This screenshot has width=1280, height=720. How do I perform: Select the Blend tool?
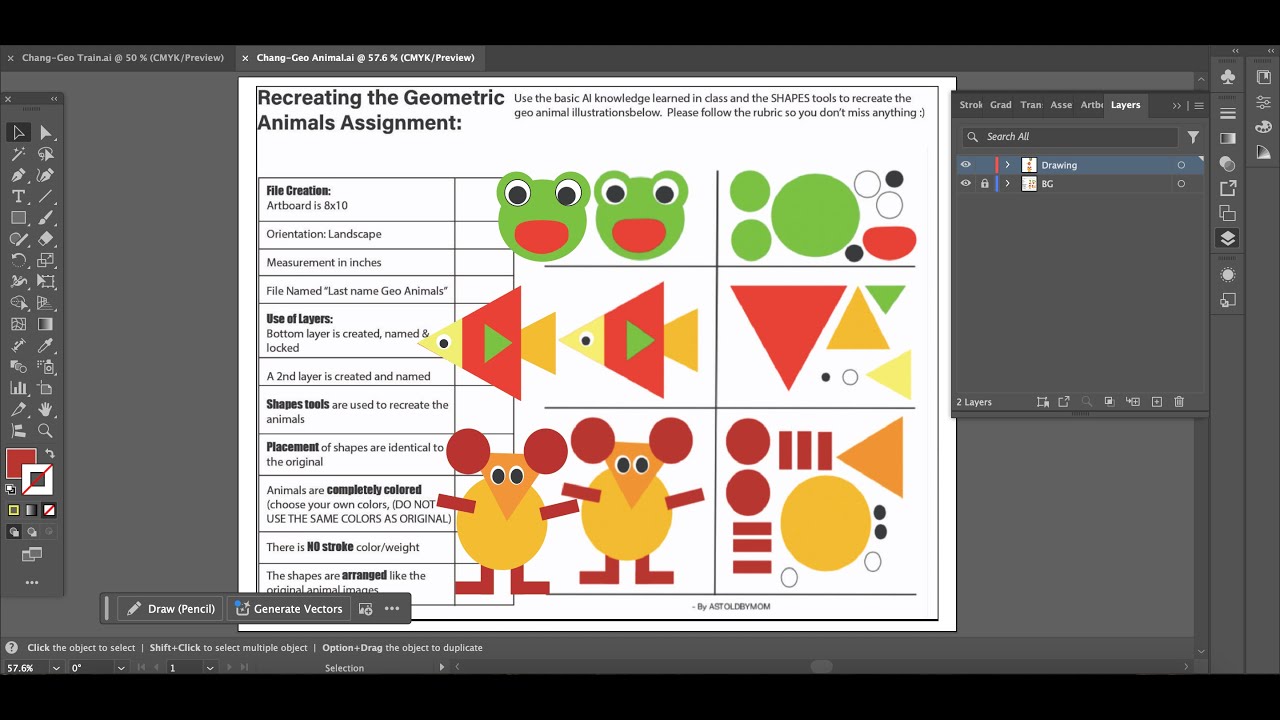18,367
